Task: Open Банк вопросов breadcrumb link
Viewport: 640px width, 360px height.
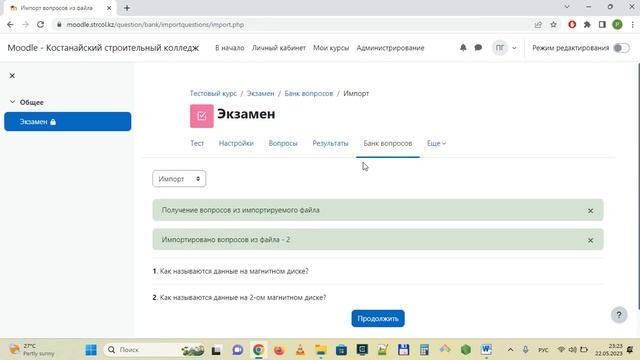Action: (x=309, y=93)
